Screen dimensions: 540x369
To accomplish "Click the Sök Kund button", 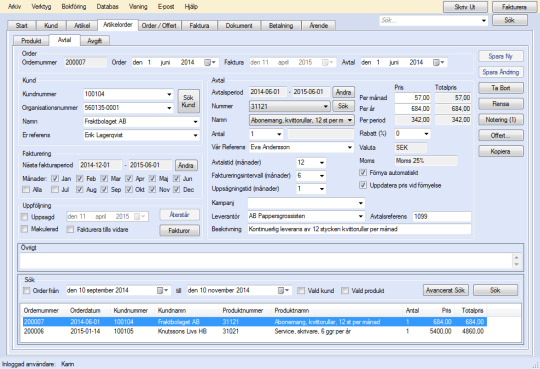I will pos(188,101).
